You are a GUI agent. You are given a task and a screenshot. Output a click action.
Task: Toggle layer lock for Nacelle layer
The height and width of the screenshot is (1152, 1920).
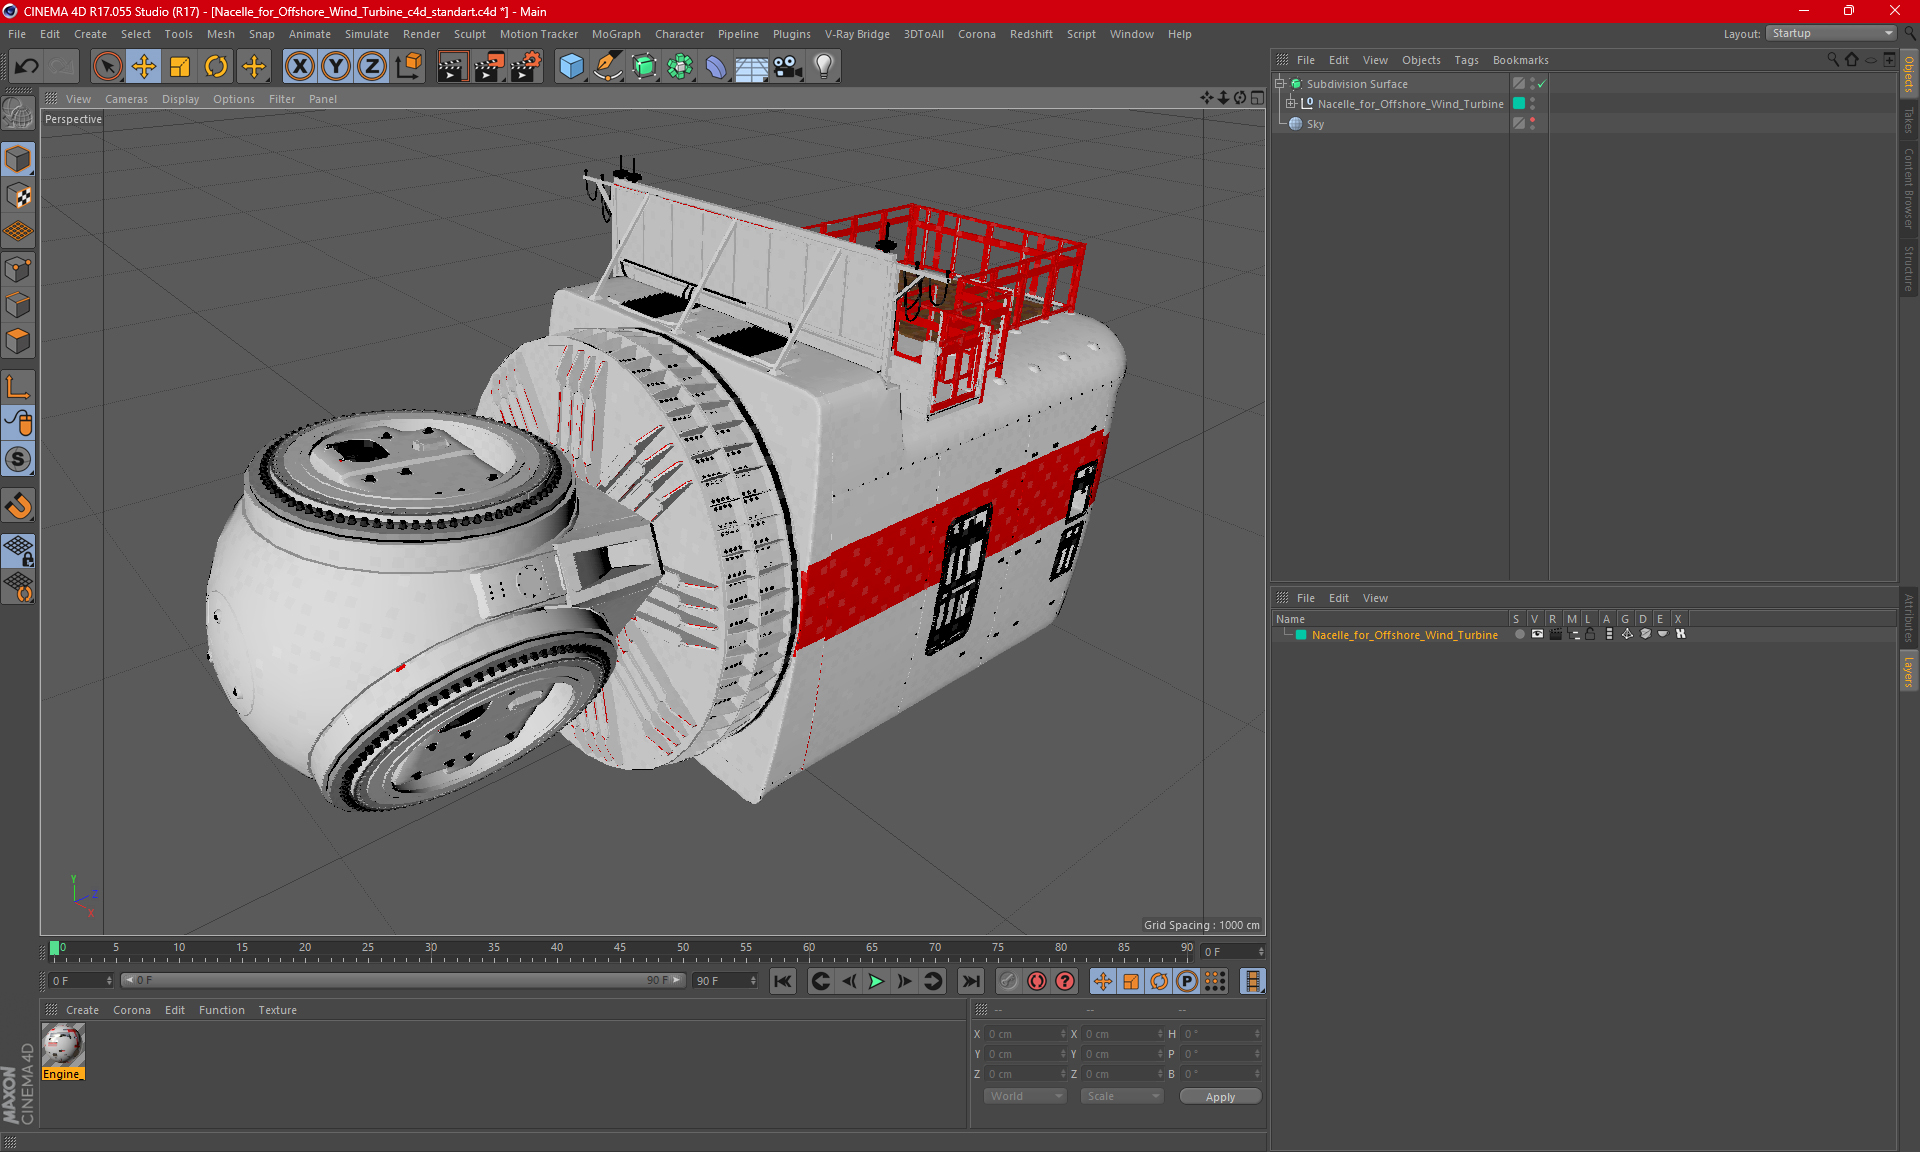(1590, 634)
